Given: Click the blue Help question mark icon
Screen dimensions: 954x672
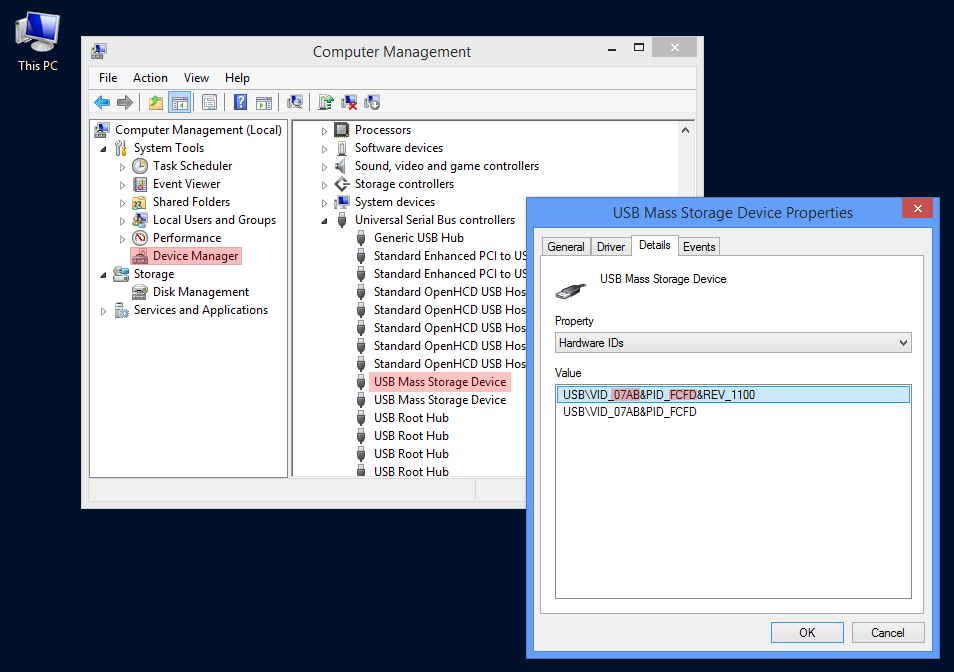Looking at the screenshot, I should 241,102.
